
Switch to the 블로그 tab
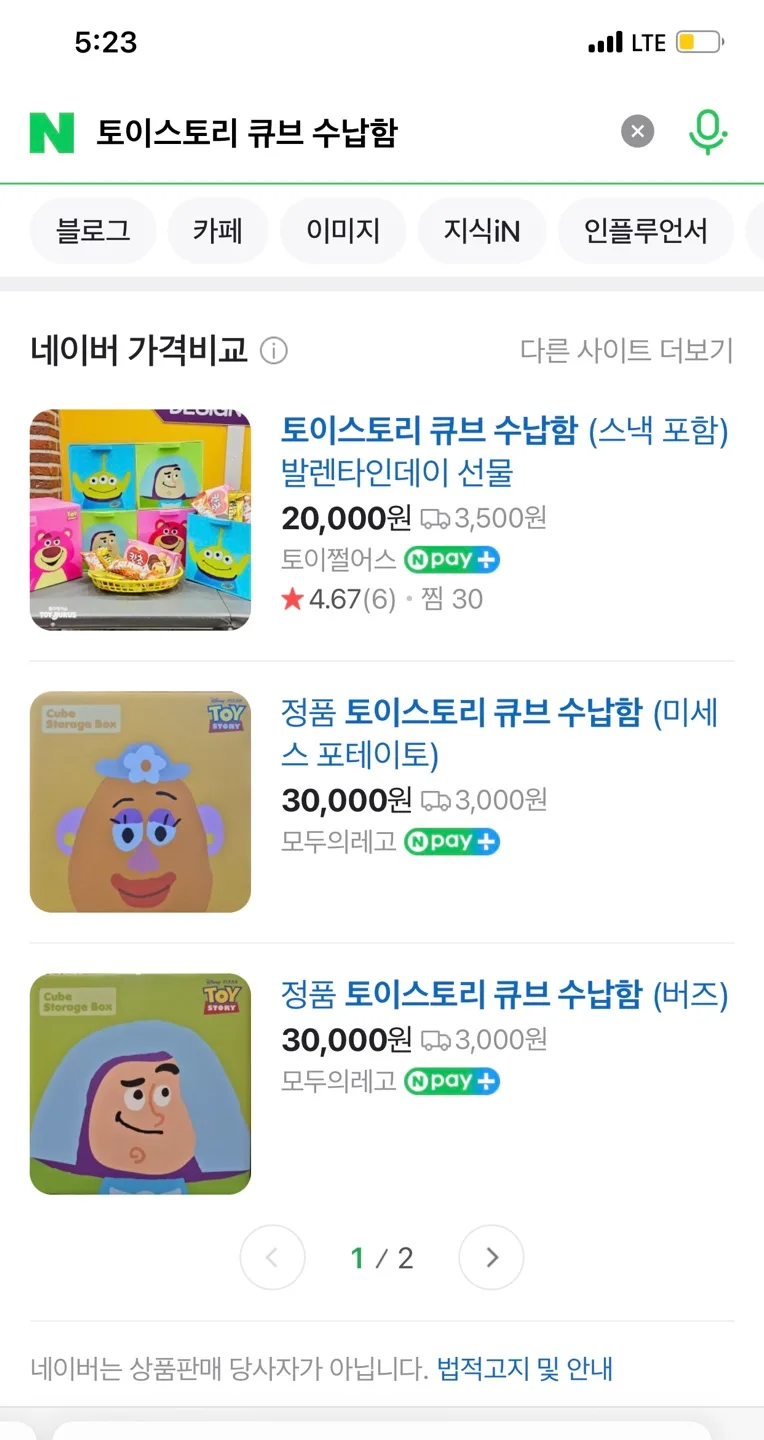(93, 231)
